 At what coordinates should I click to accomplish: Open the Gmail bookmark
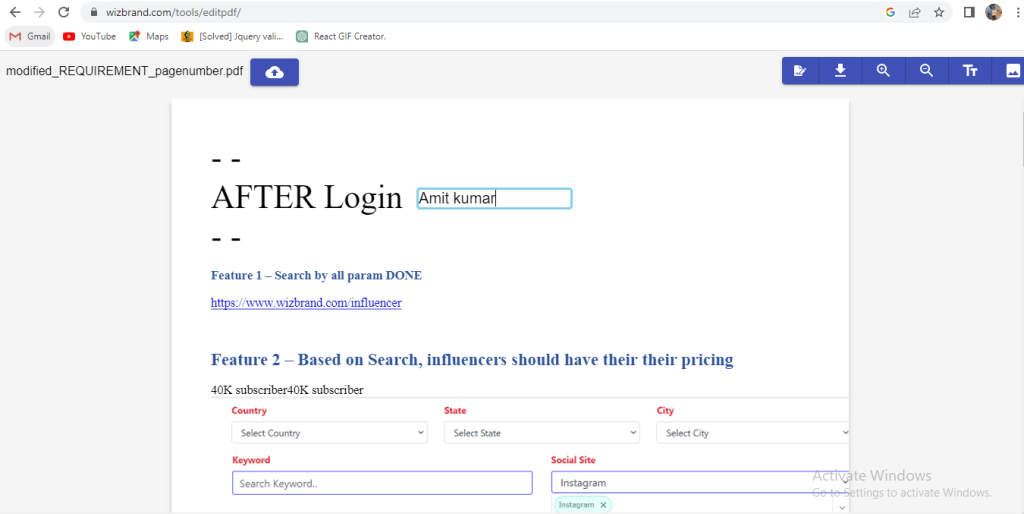point(30,36)
